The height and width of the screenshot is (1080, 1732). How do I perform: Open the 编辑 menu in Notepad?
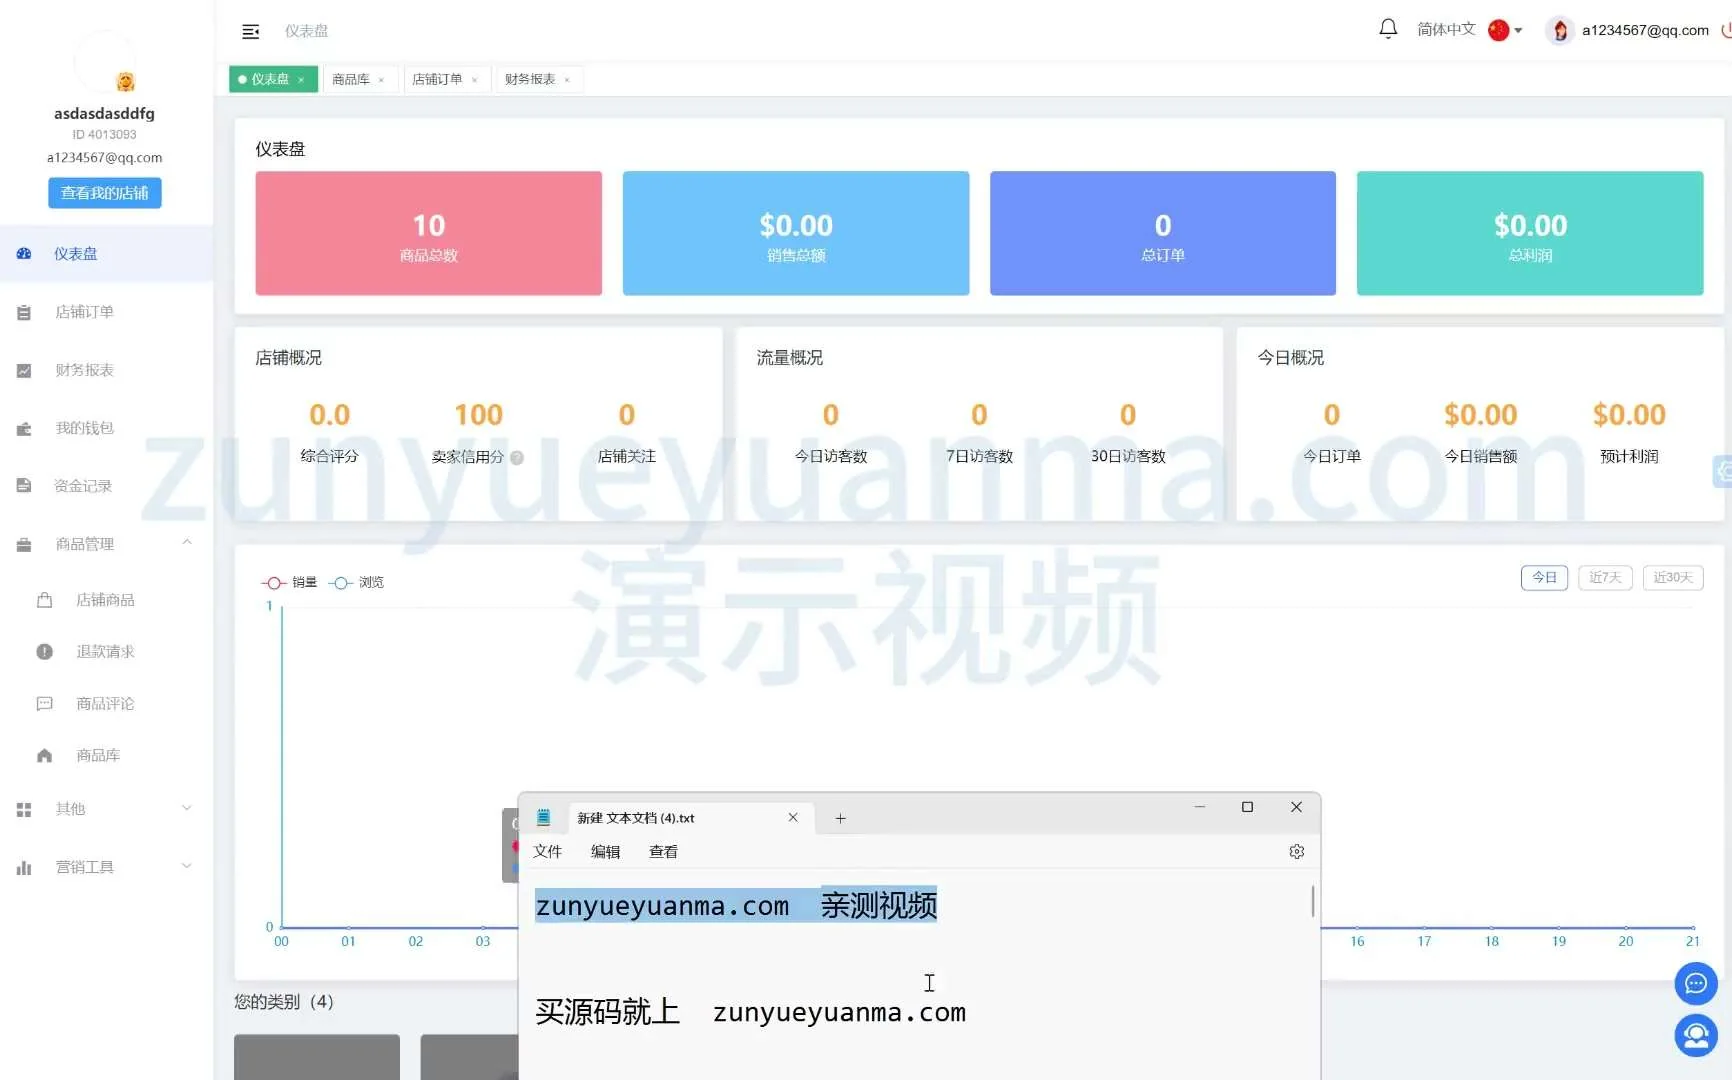[x=605, y=852]
